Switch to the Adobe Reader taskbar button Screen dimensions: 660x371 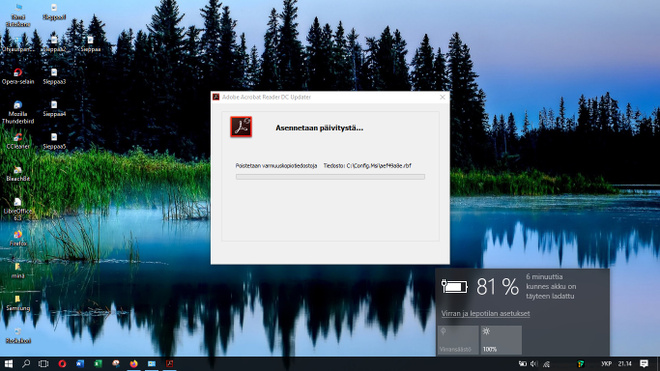170,364
